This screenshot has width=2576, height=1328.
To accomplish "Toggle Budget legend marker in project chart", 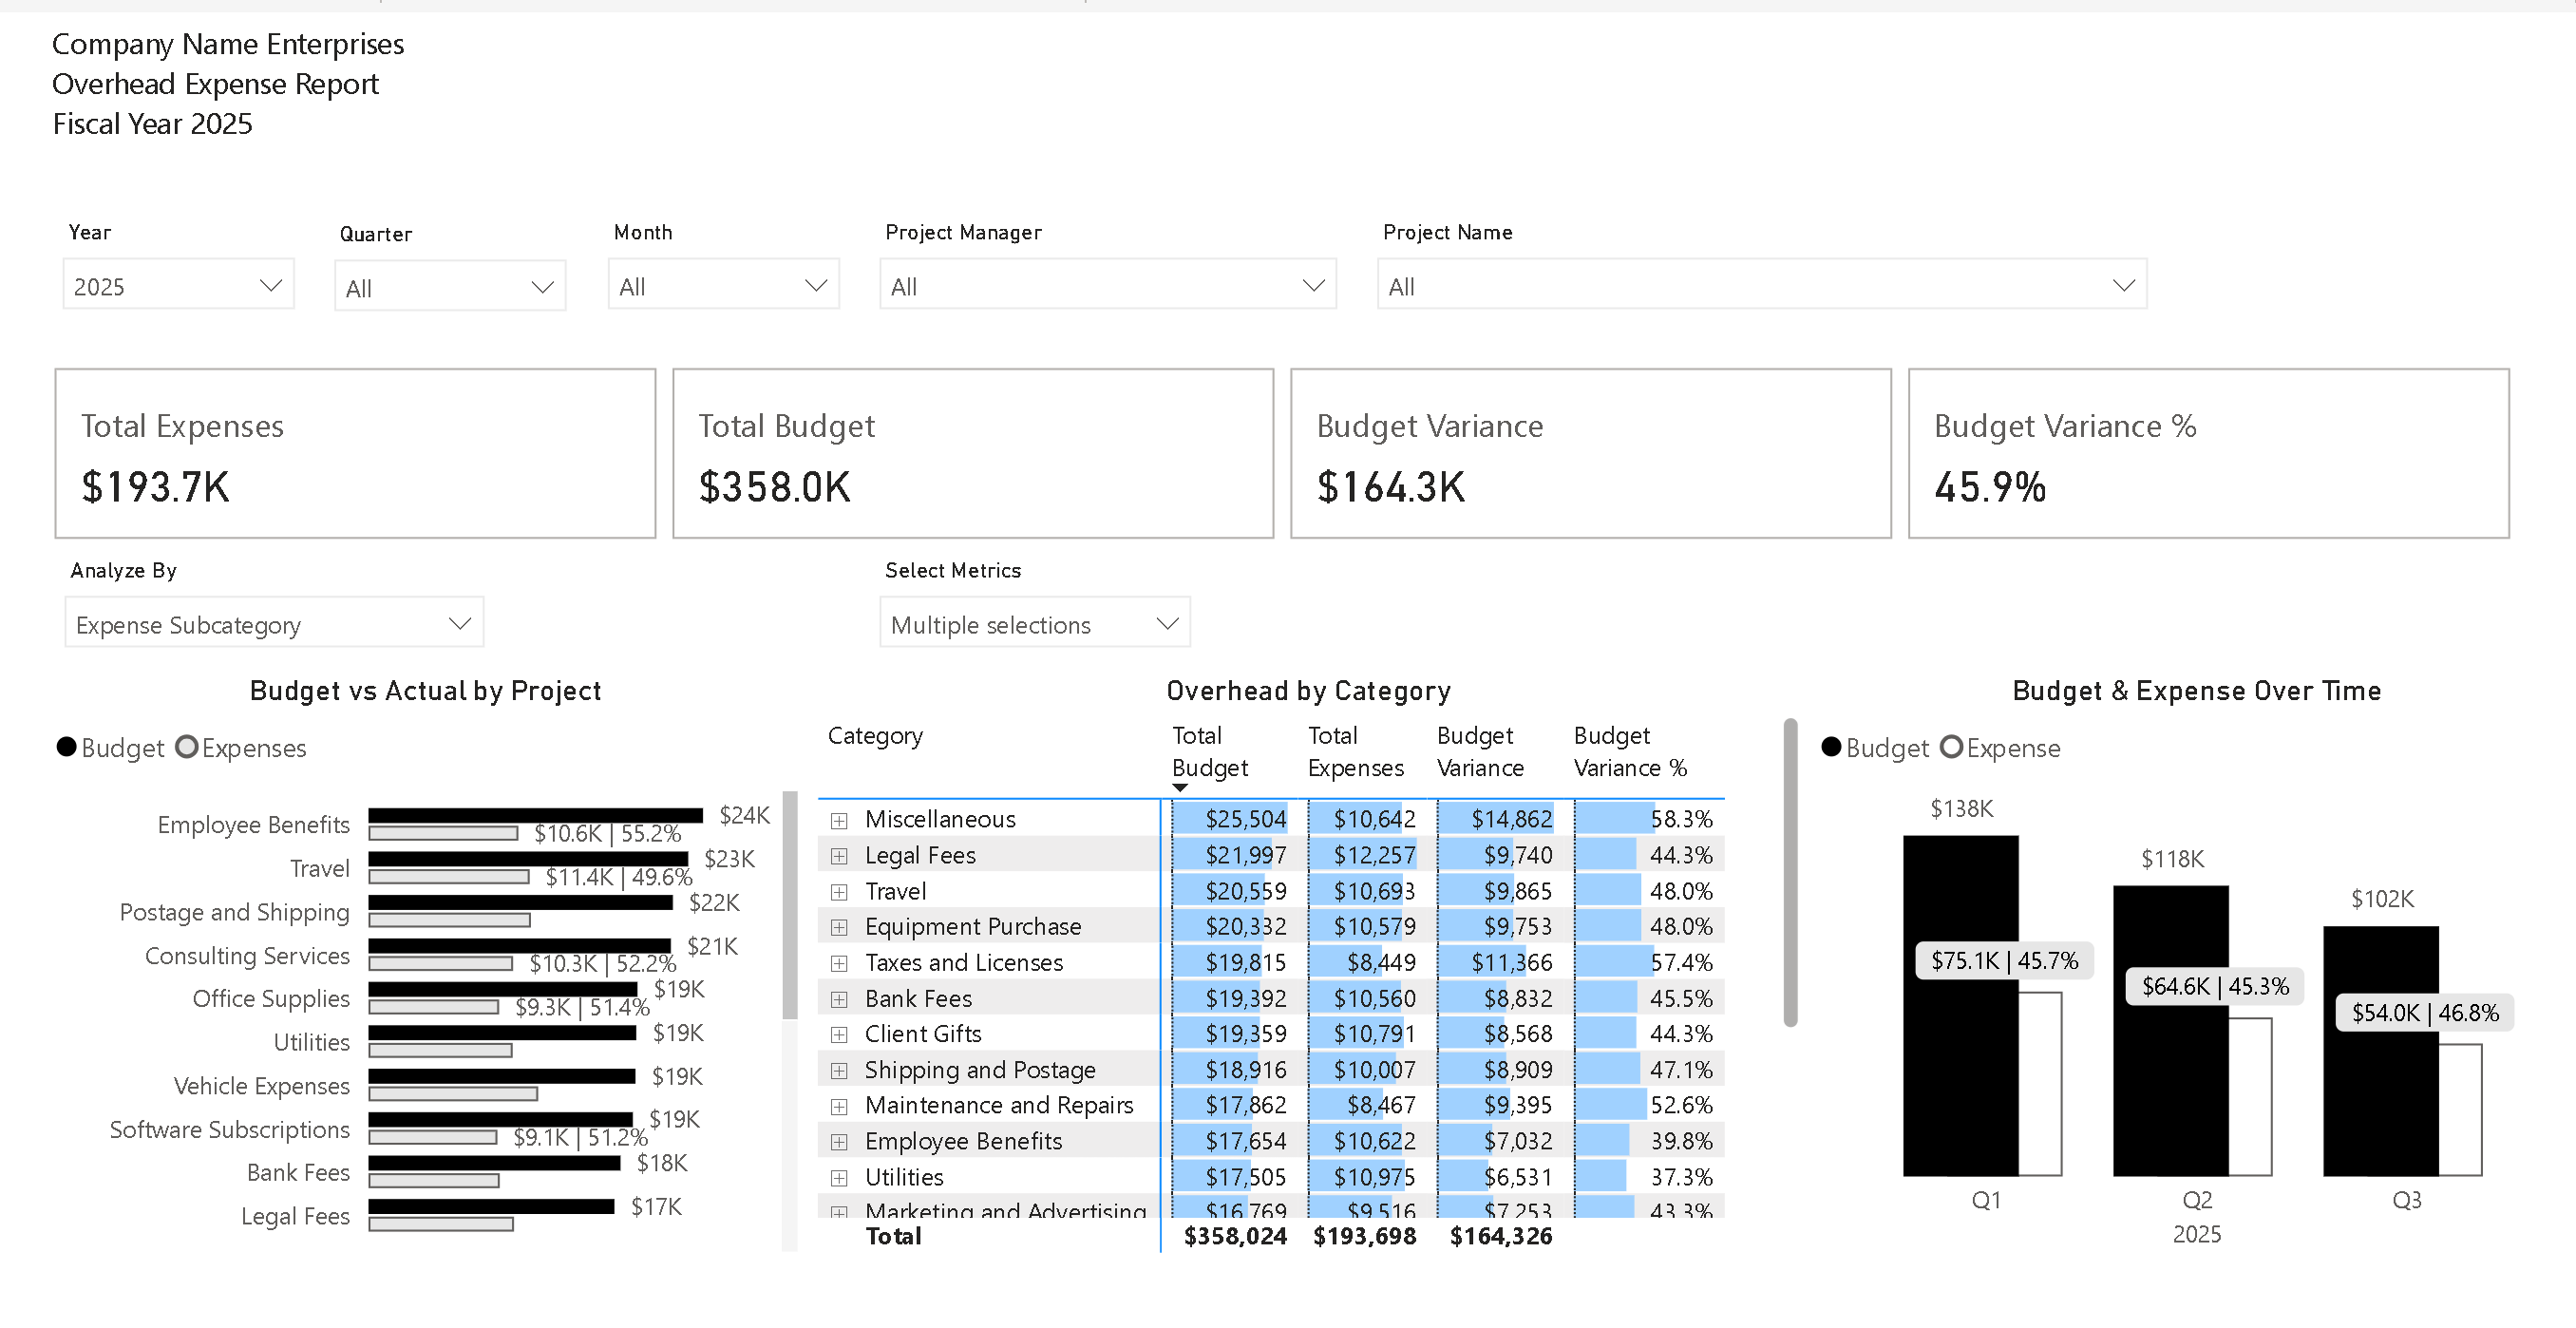I will [x=67, y=747].
